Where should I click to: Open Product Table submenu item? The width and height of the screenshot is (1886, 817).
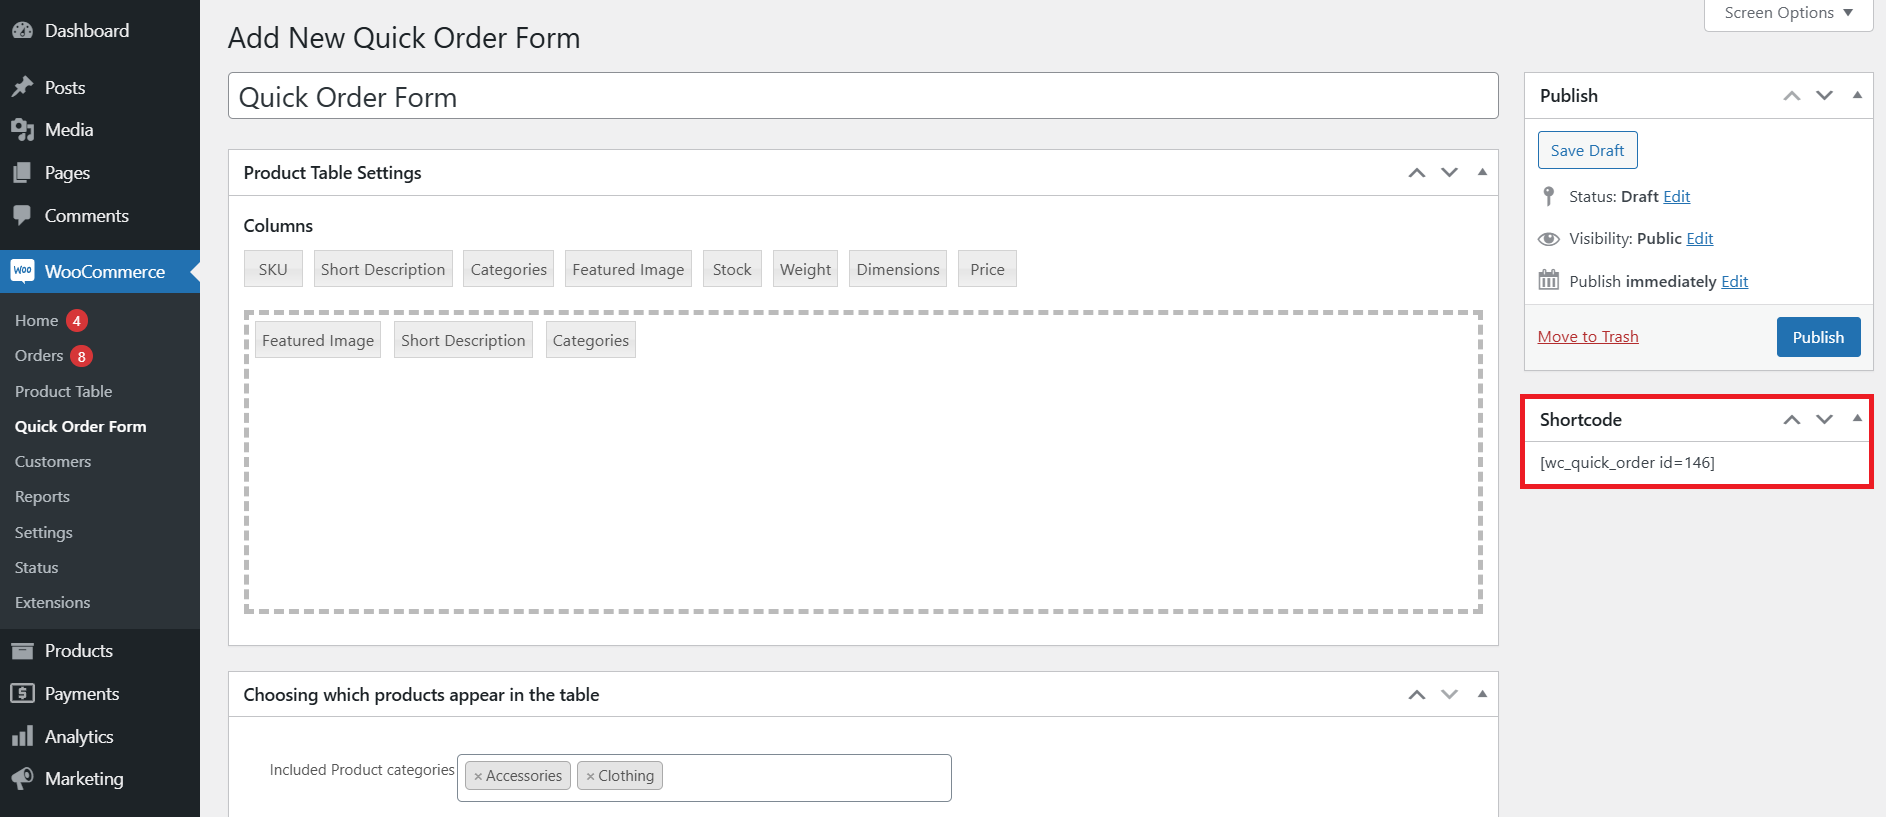click(x=63, y=392)
